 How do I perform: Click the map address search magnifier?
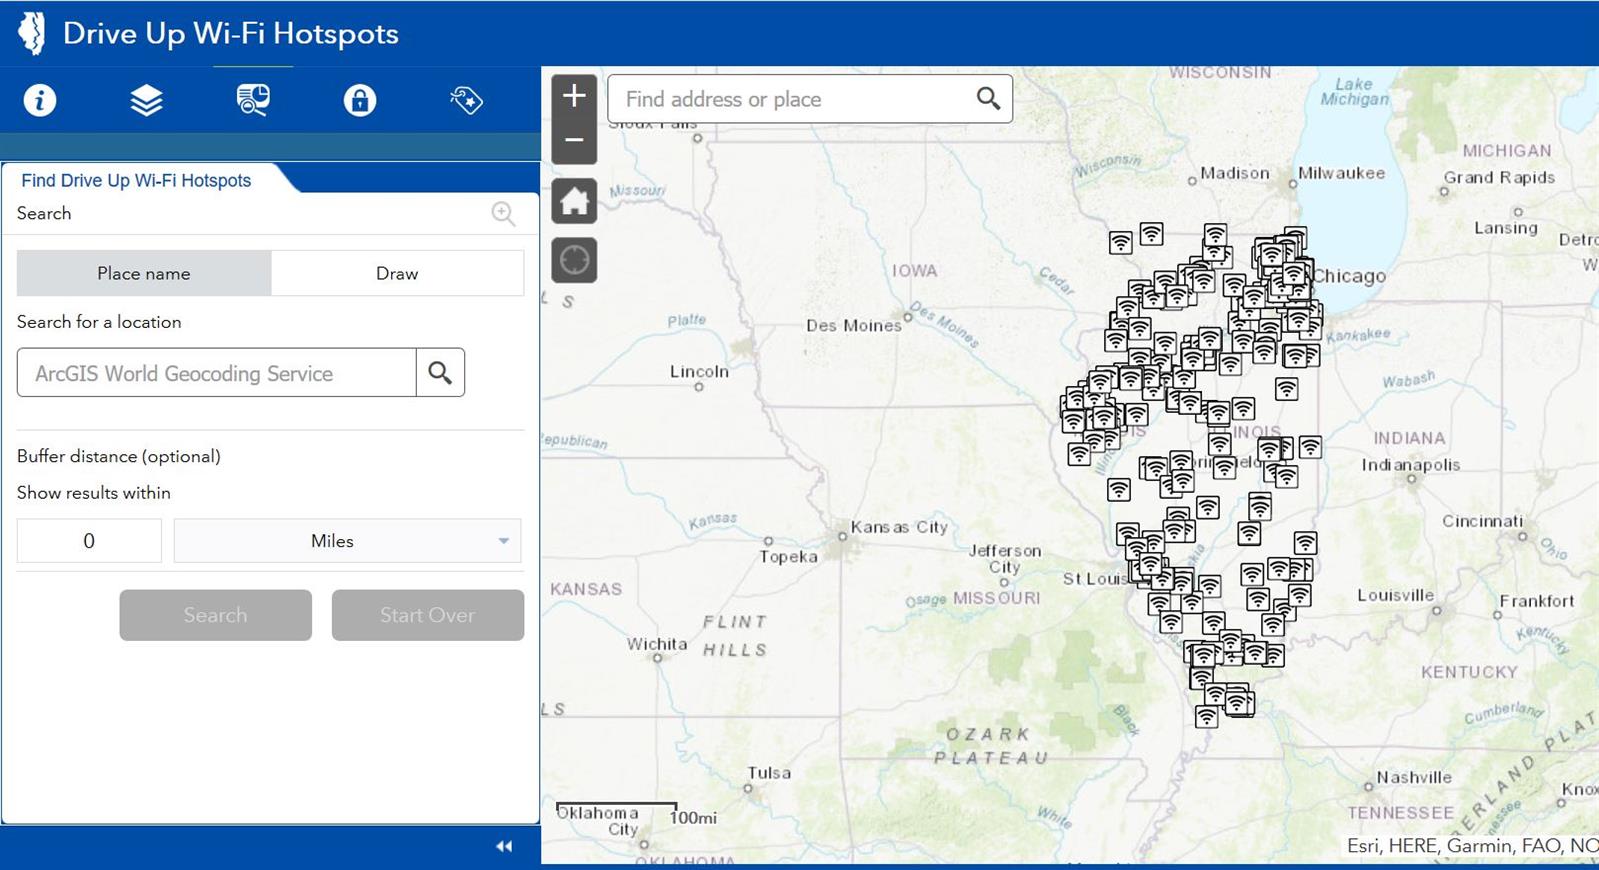[988, 99]
